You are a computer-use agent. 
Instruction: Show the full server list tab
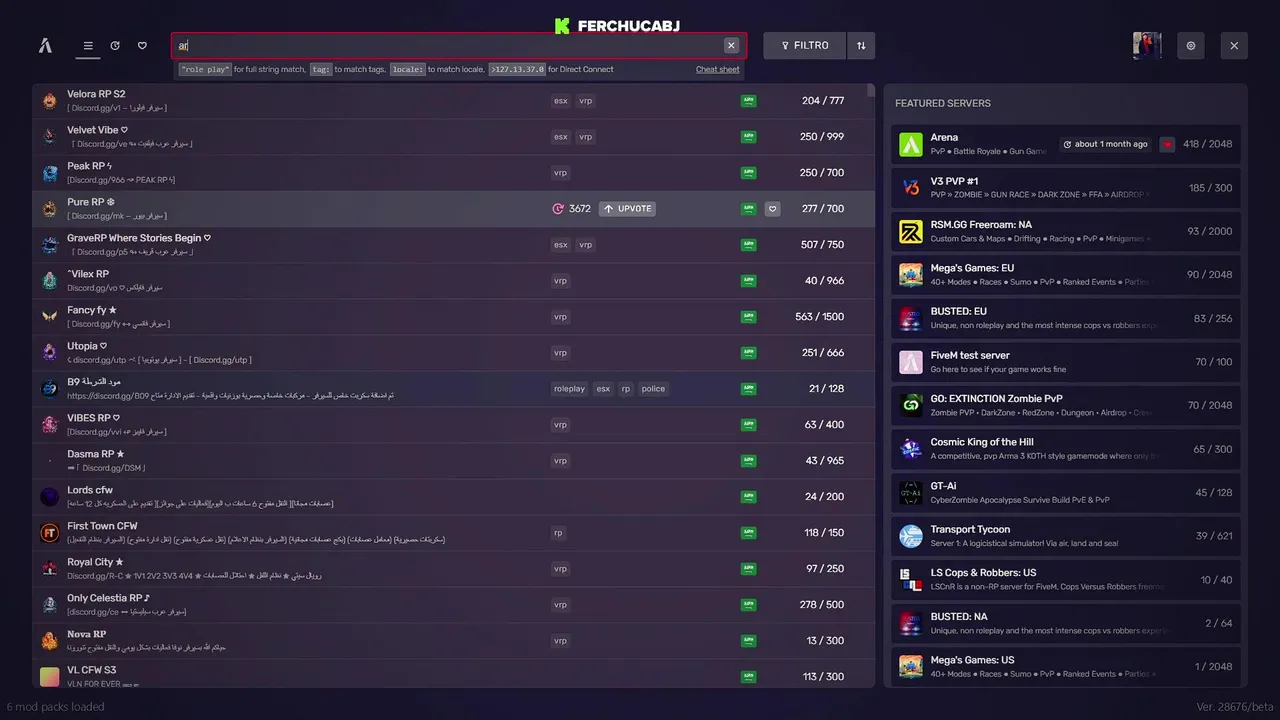[x=88, y=45]
